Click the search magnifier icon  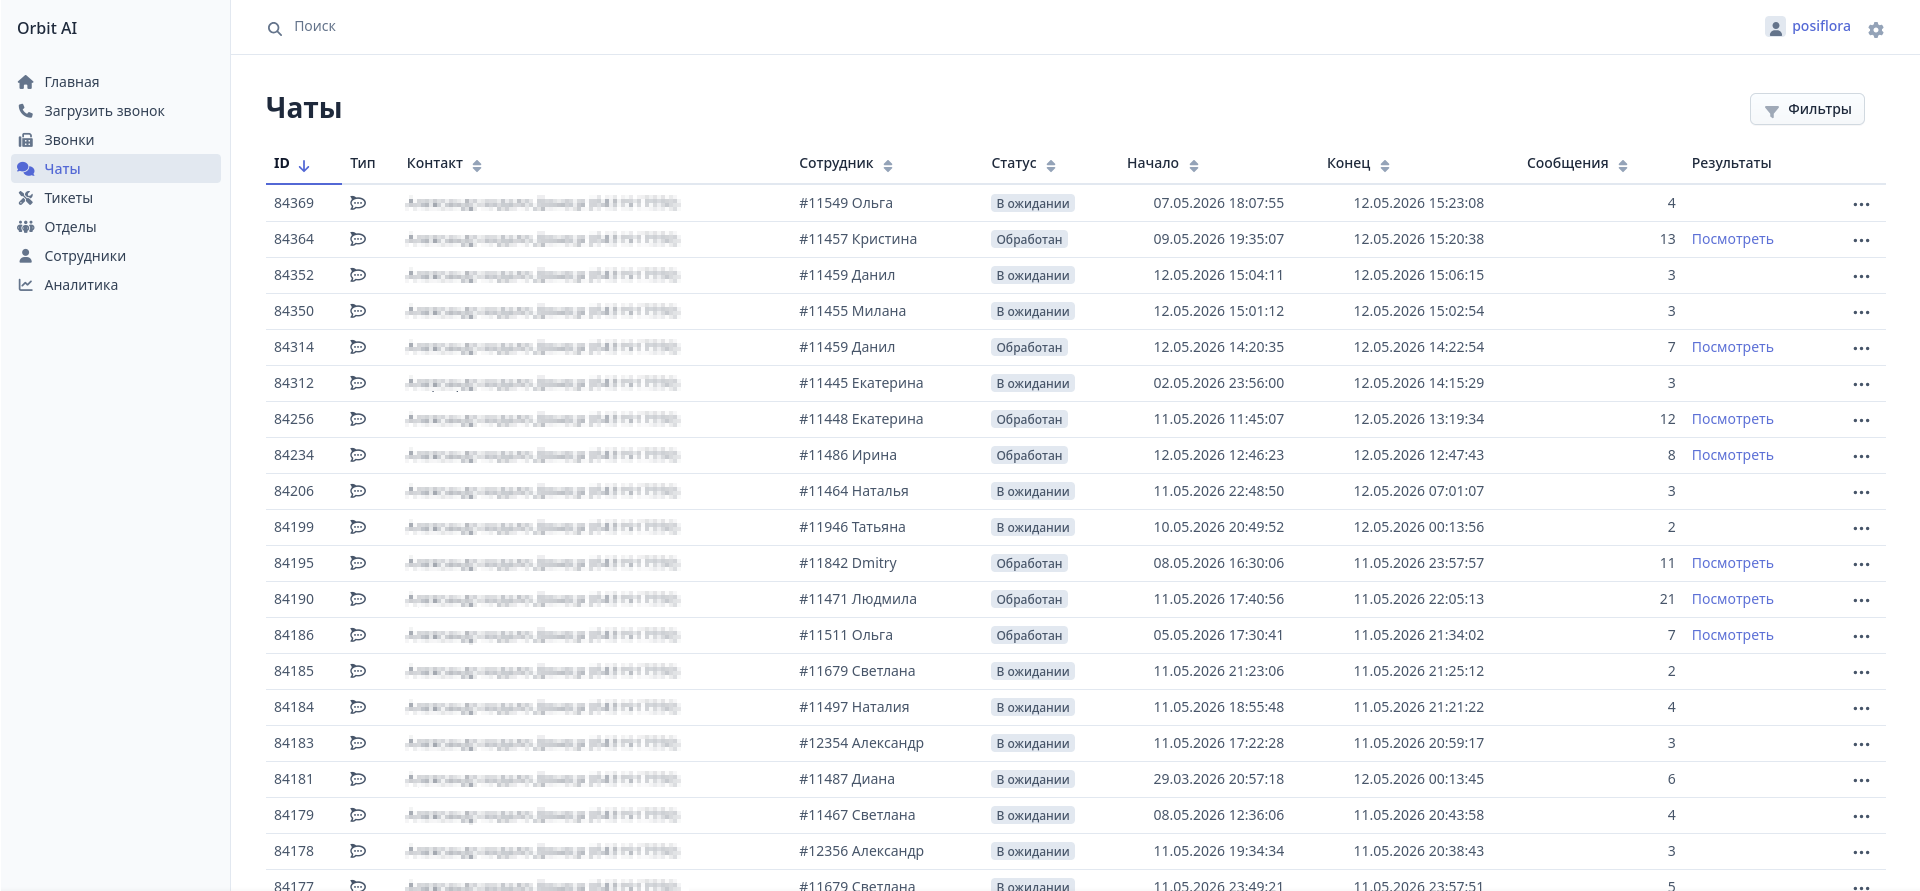click(x=275, y=29)
